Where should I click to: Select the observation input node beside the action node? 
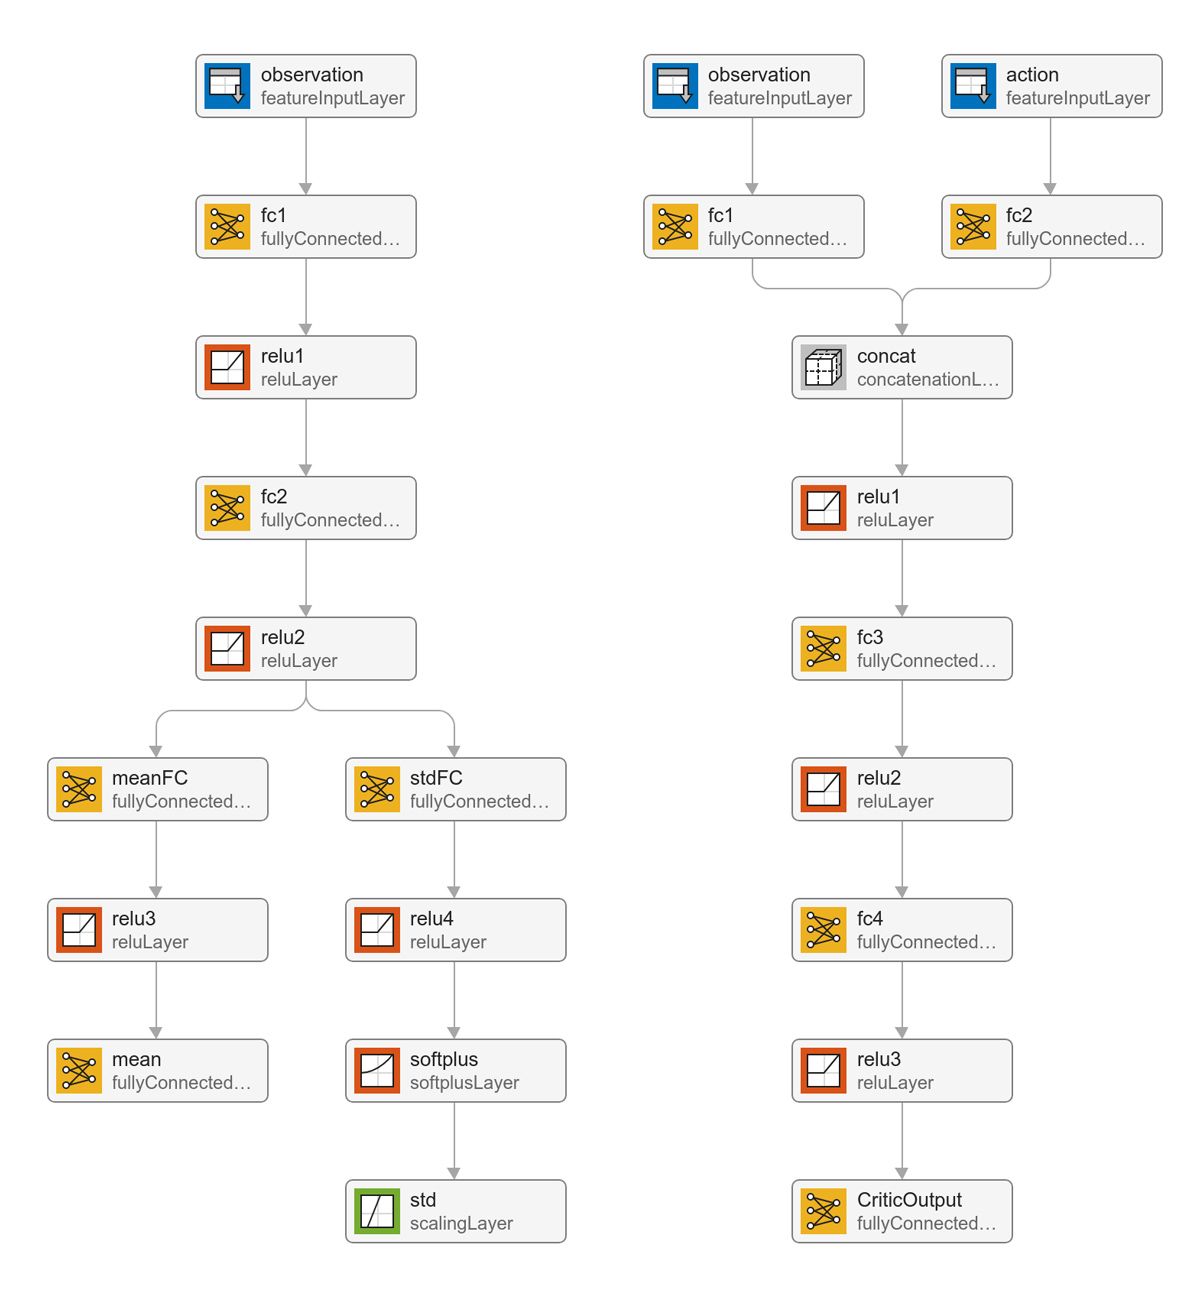[x=753, y=86]
